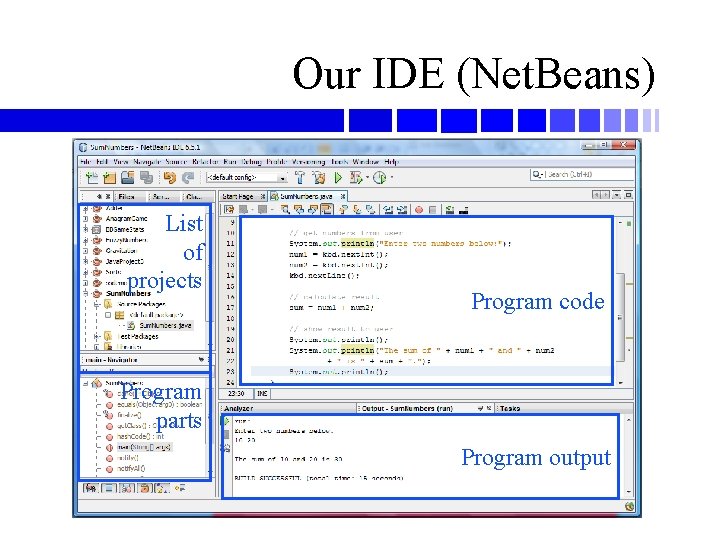Close the SumNumbers.java editor tab

[343, 196]
